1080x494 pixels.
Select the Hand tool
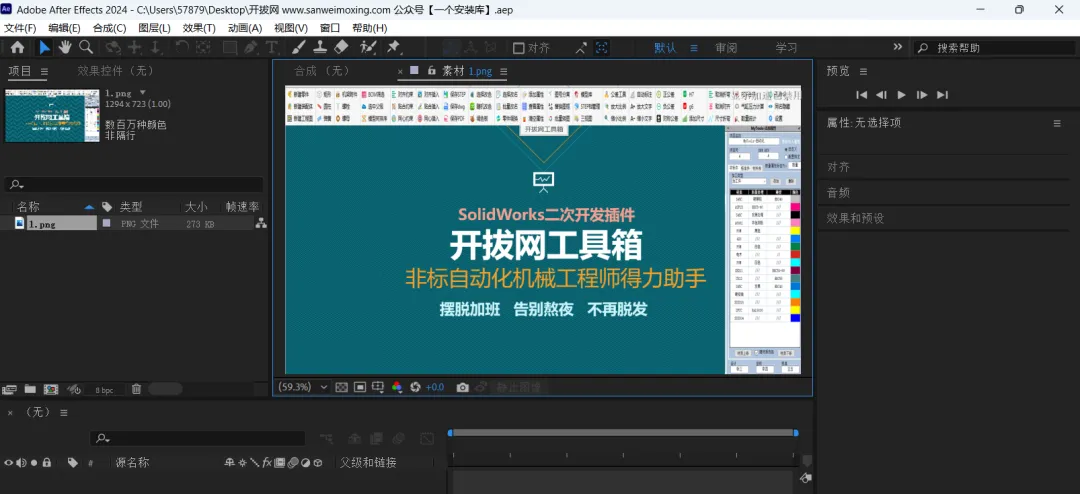(65, 48)
